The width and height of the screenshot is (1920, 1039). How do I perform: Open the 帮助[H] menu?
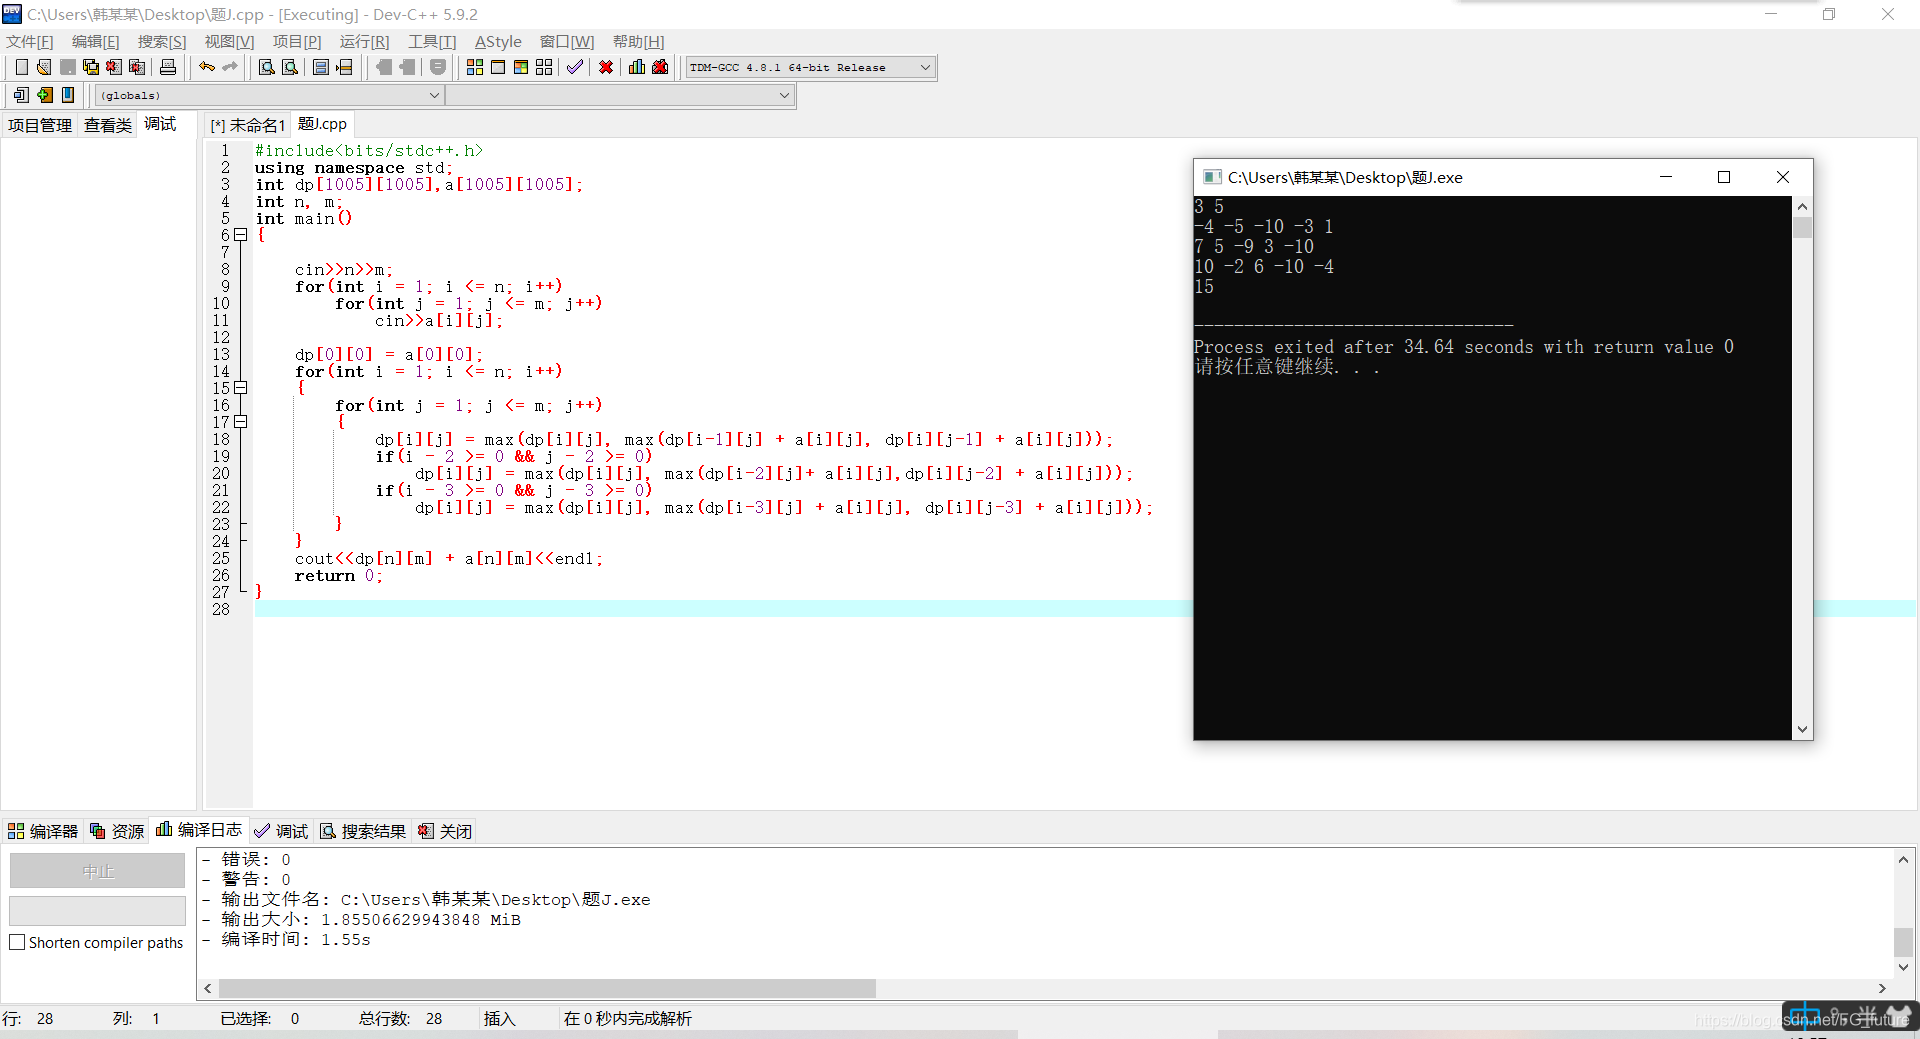638,41
